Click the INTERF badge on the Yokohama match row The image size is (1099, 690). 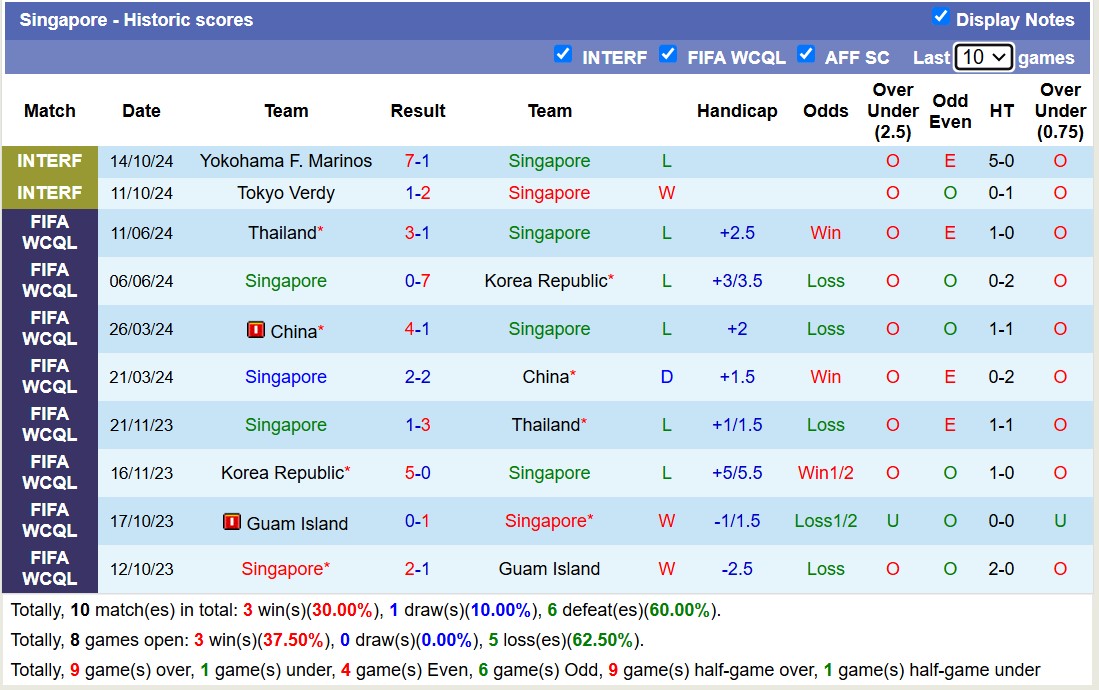[49, 160]
